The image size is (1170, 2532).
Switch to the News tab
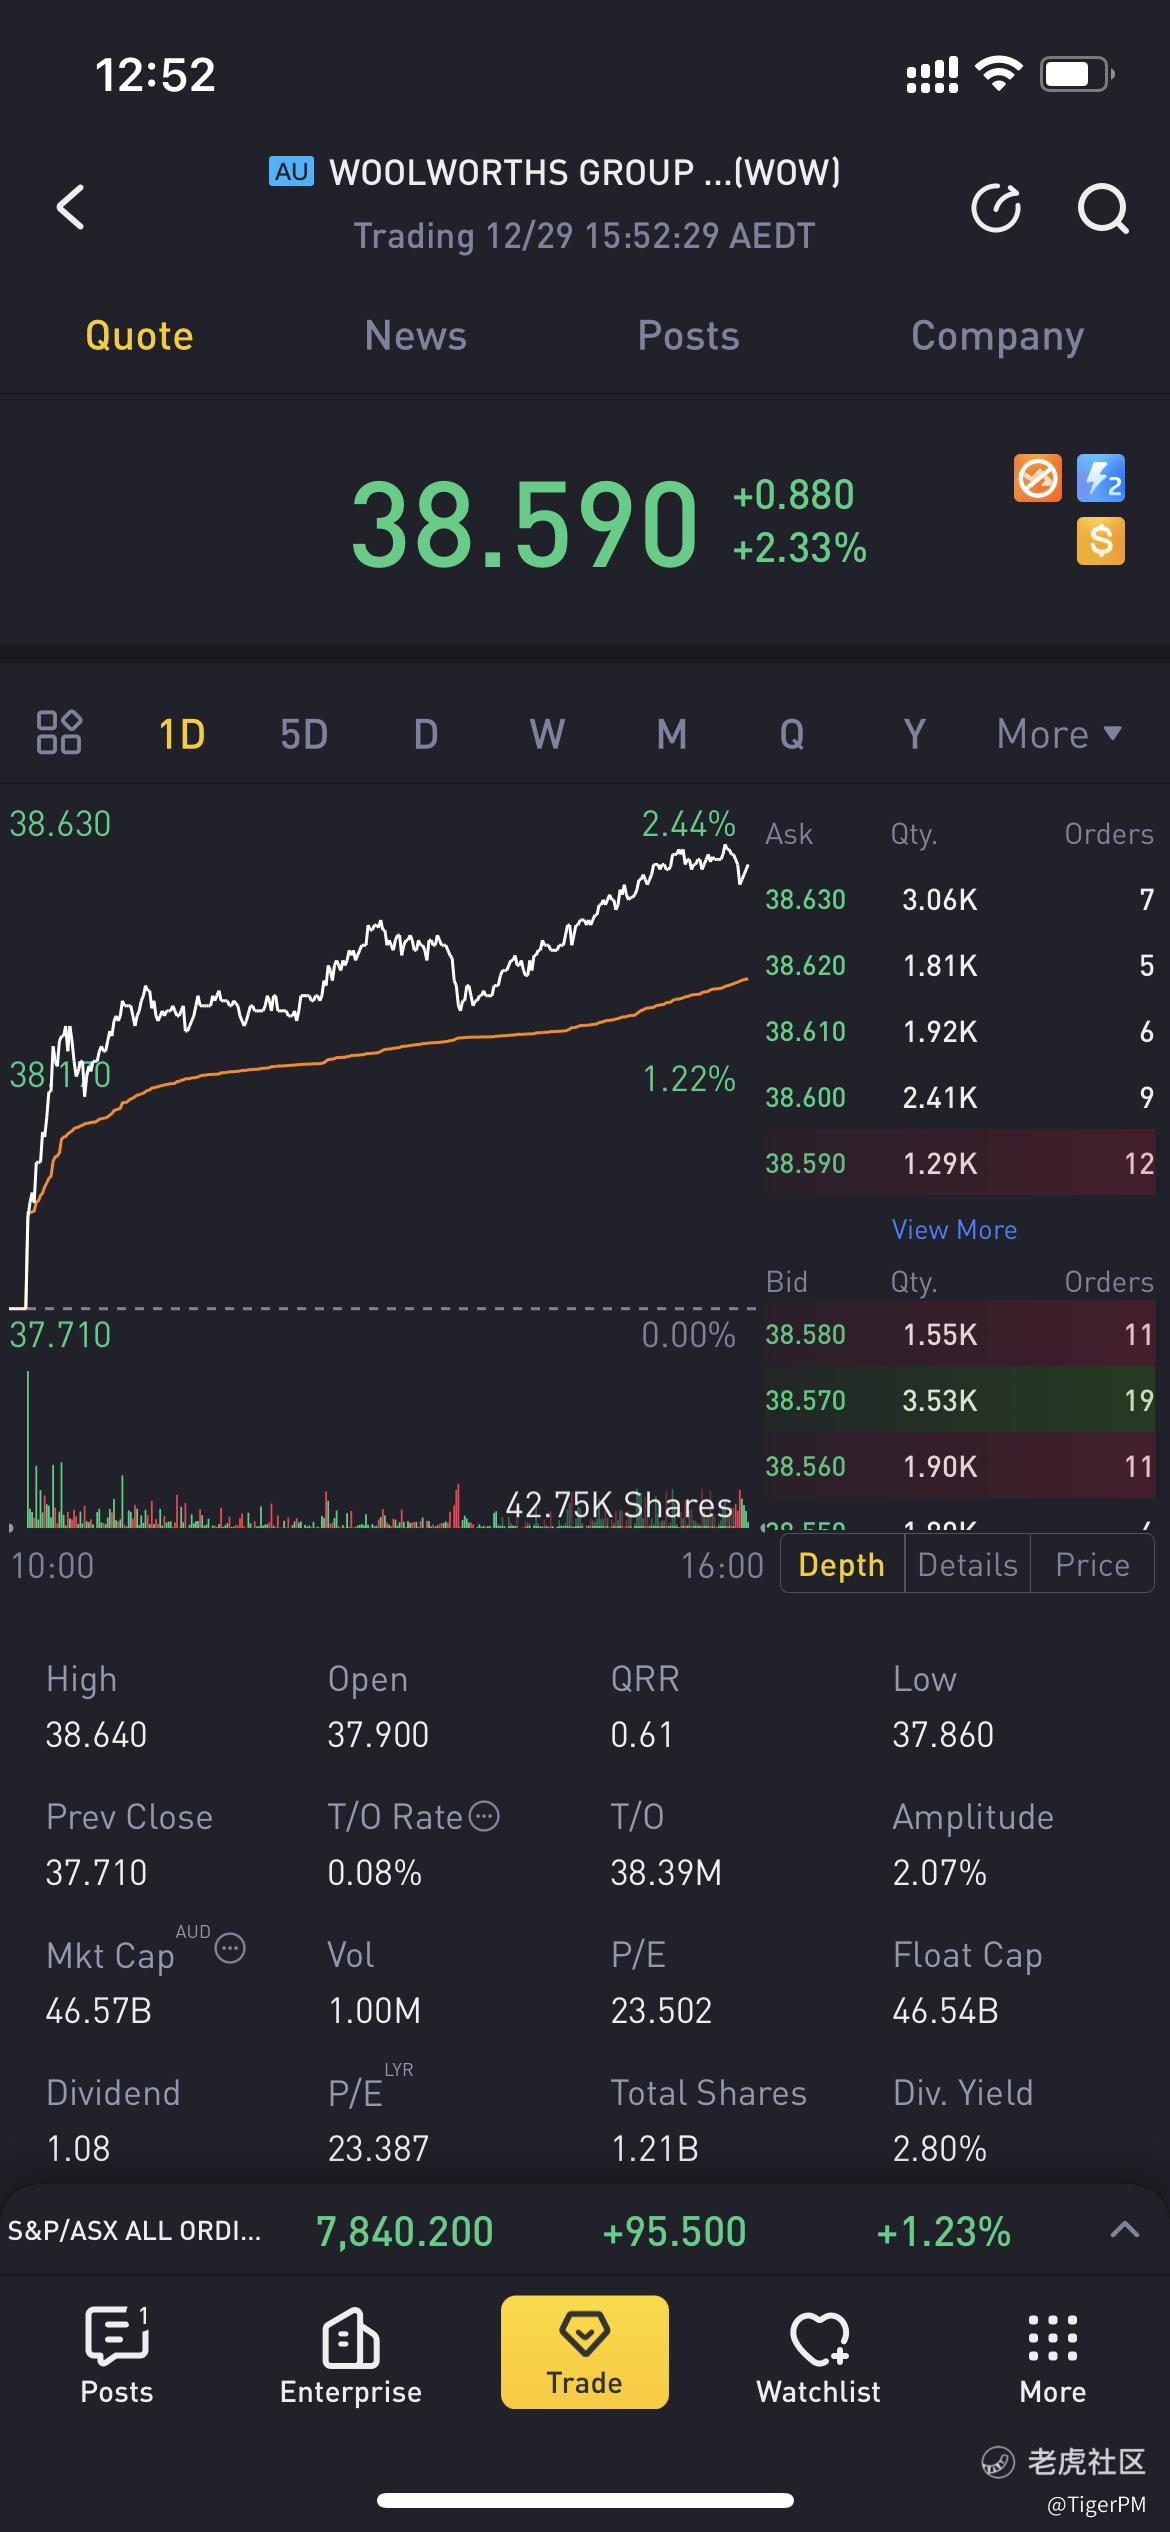click(x=415, y=336)
